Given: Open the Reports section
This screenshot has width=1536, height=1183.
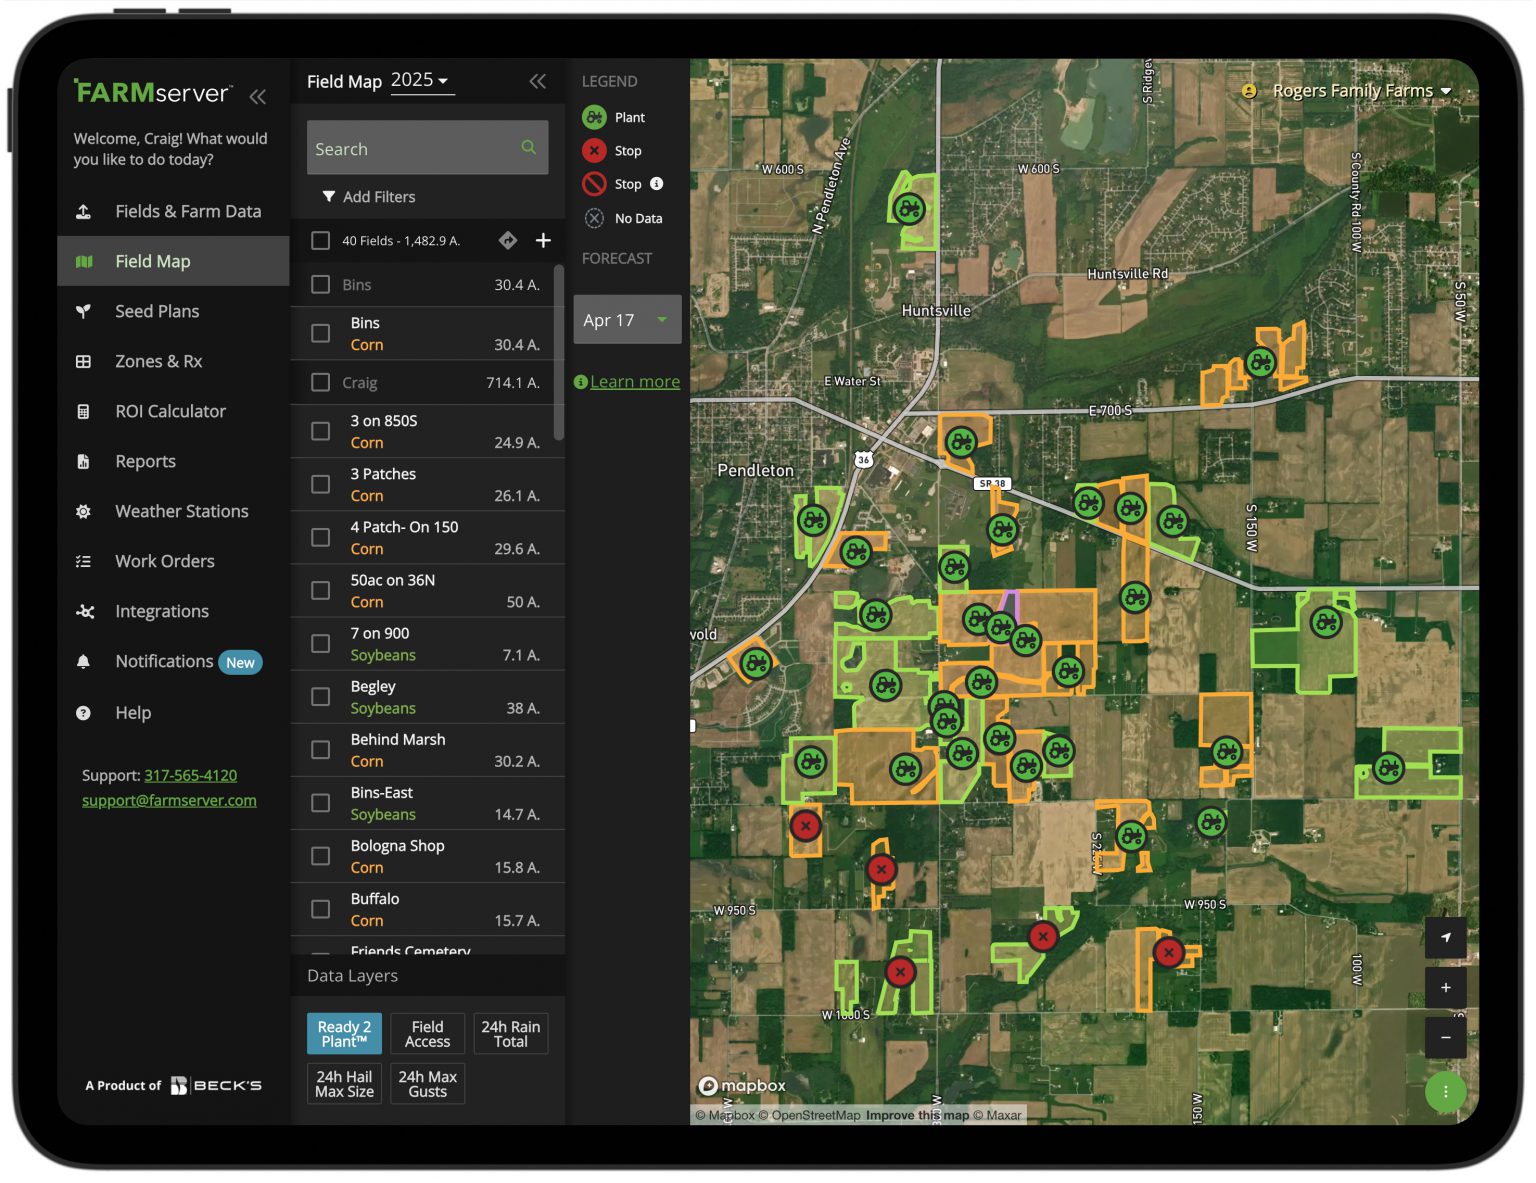Looking at the screenshot, I should point(173,461).
